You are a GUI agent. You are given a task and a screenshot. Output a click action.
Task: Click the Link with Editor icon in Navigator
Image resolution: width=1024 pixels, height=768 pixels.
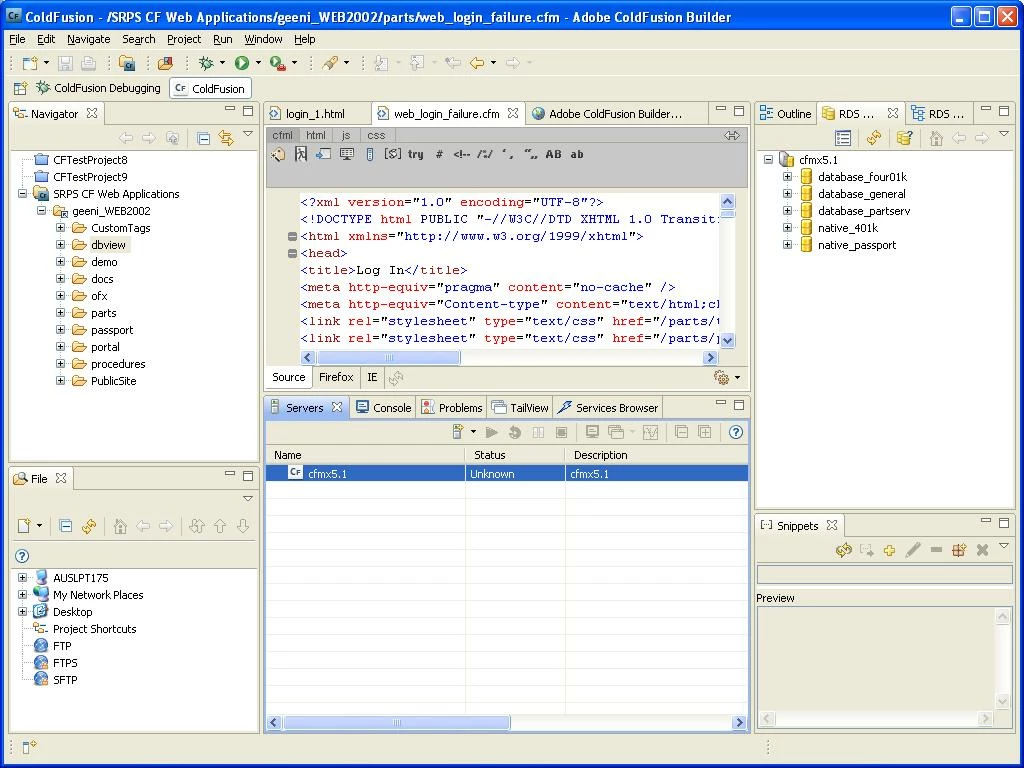pyautogui.click(x=226, y=138)
